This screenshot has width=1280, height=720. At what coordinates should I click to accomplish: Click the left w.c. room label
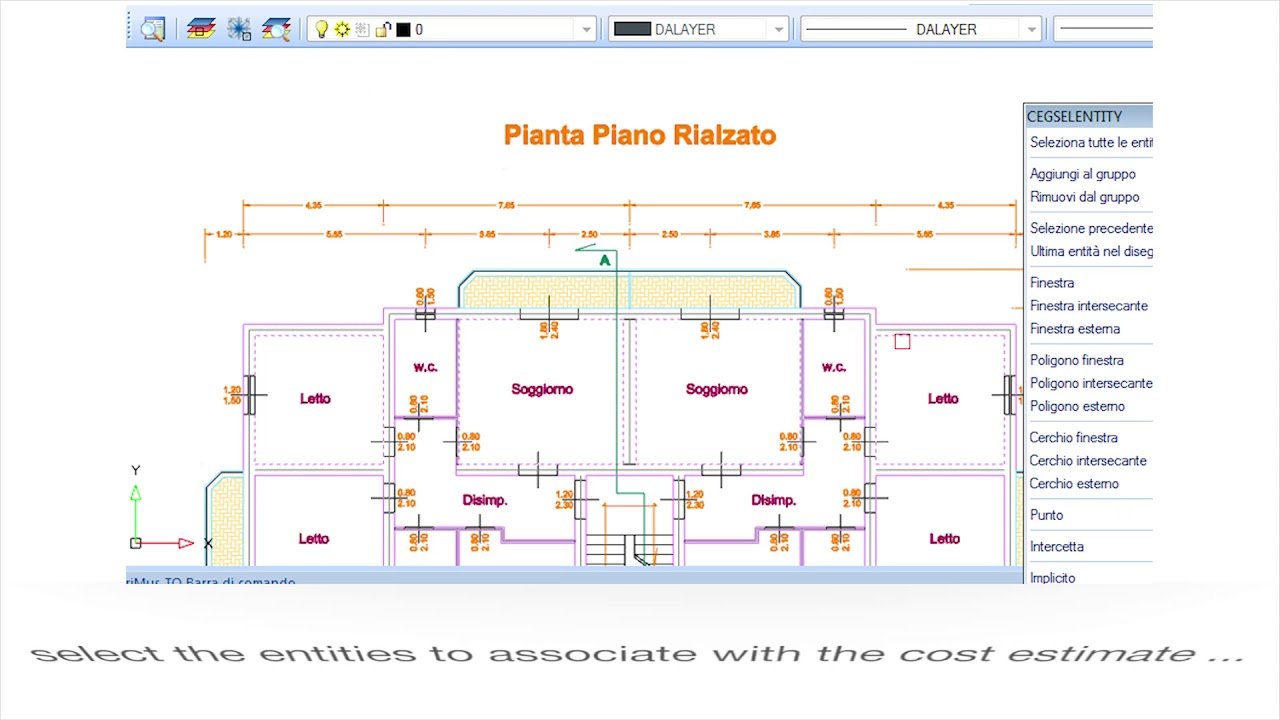[426, 367]
